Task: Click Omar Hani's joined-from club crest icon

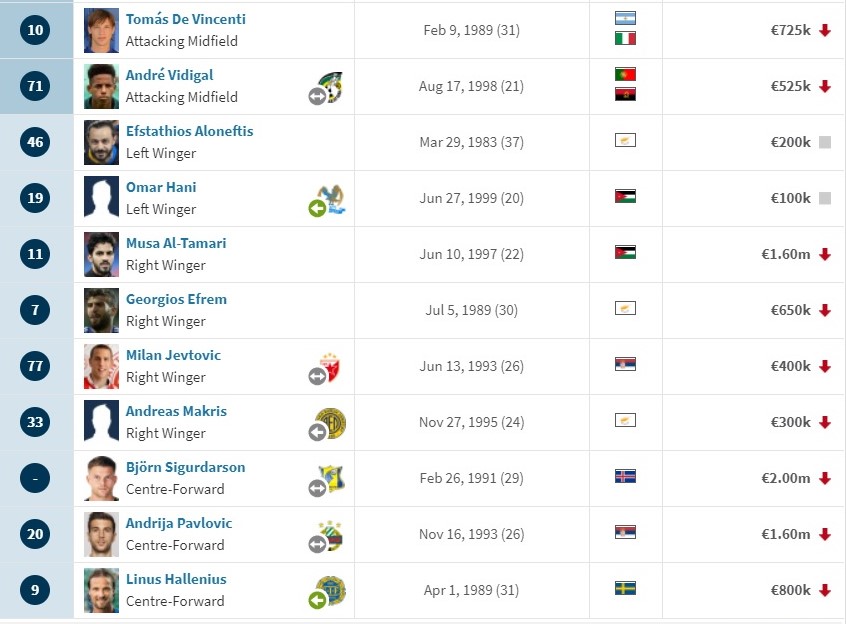Action: click(327, 200)
